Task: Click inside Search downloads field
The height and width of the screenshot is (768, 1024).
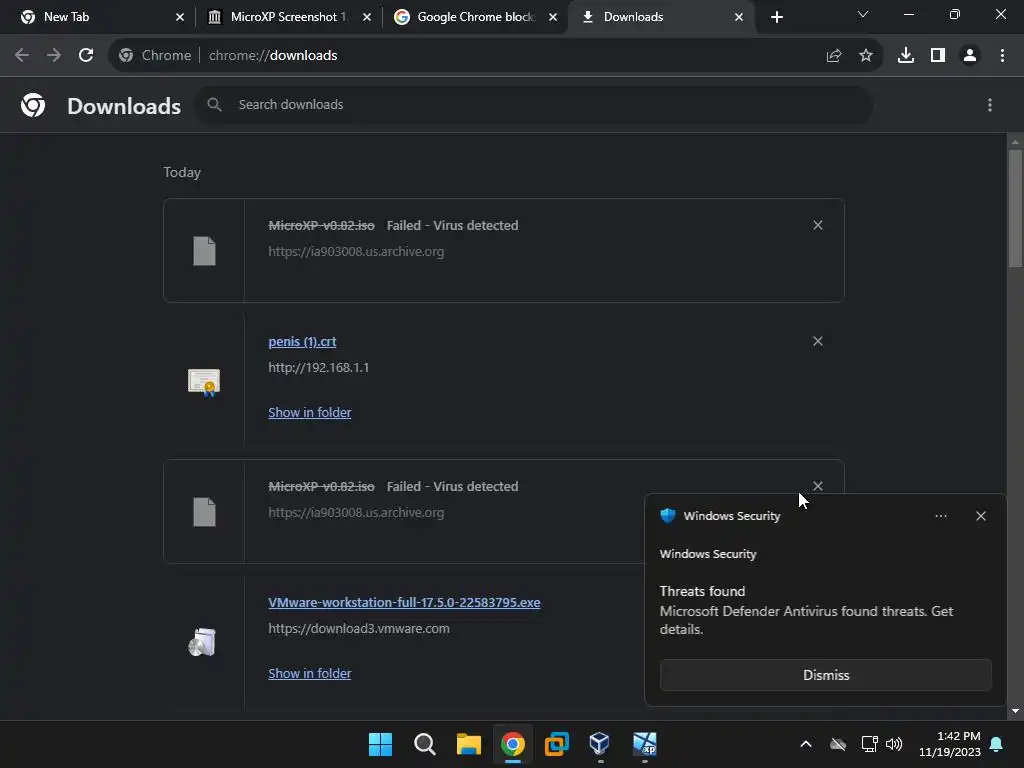Action: click(x=536, y=104)
